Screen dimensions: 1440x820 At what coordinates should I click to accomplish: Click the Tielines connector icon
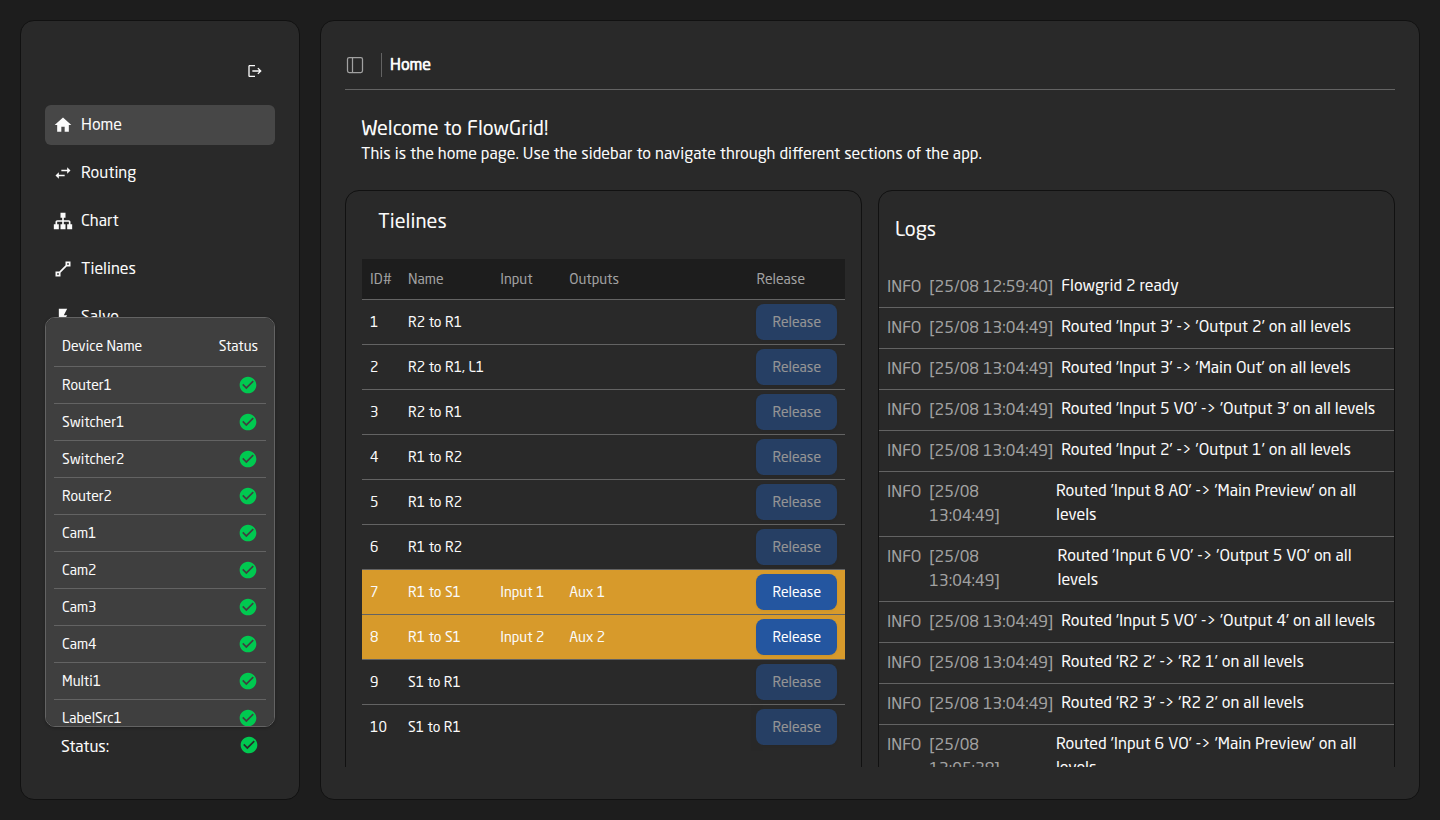(x=63, y=269)
